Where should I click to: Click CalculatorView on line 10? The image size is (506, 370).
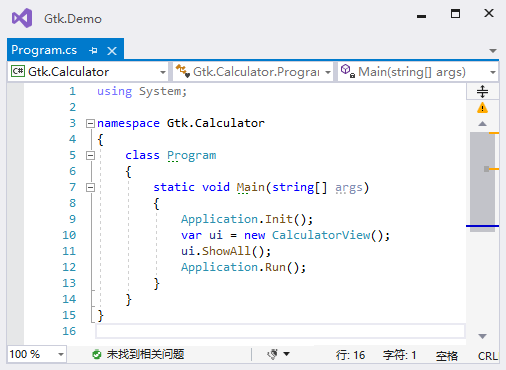[x=321, y=235]
